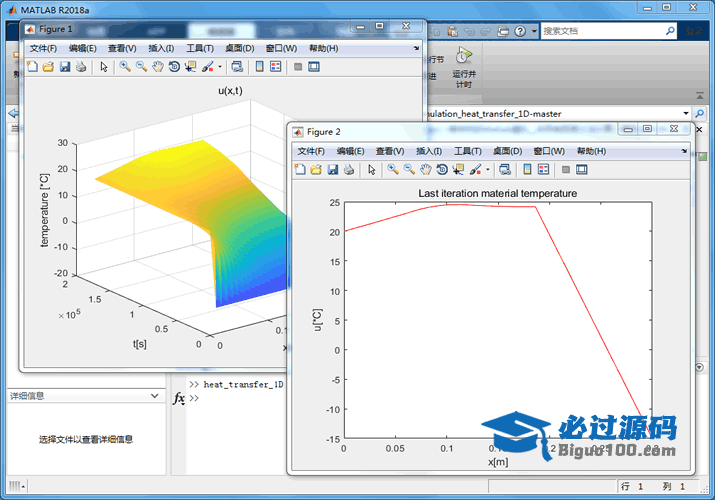Toggle Insert Legend in Figure 2 toolbar
This screenshot has height=500, width=715.
[x=543, y=170]
